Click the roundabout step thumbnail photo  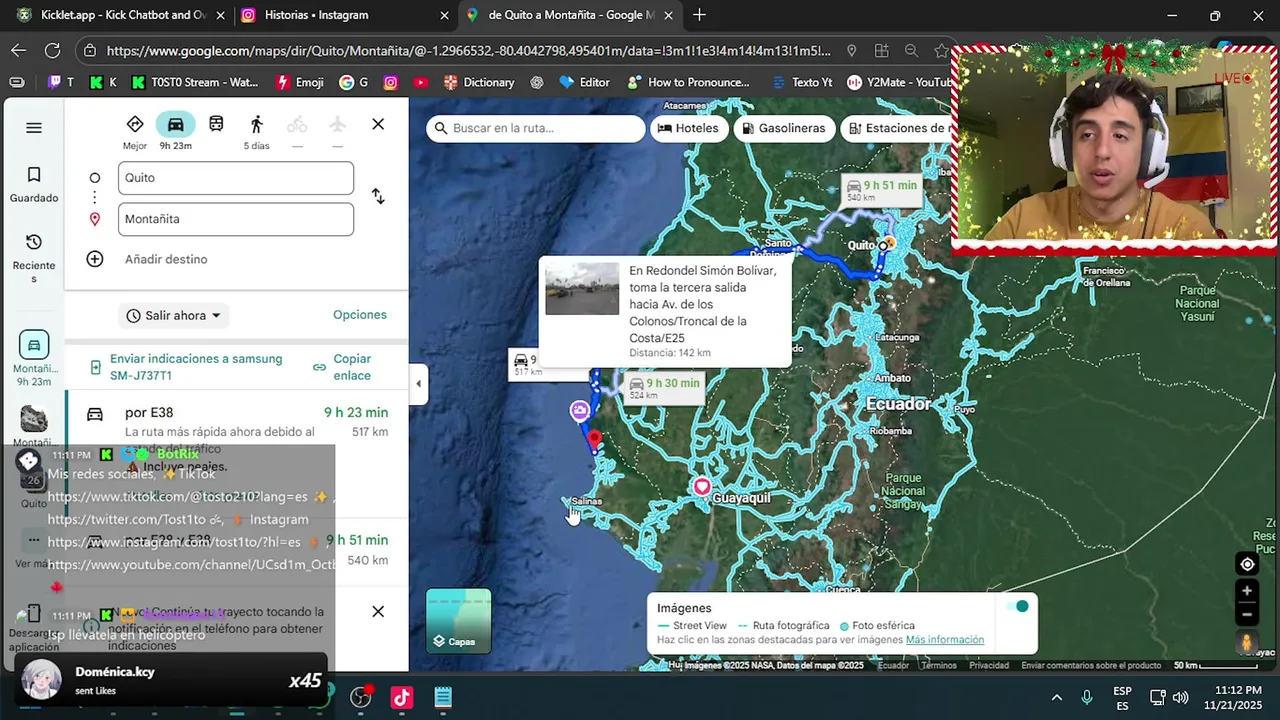[x=582, y=289]
